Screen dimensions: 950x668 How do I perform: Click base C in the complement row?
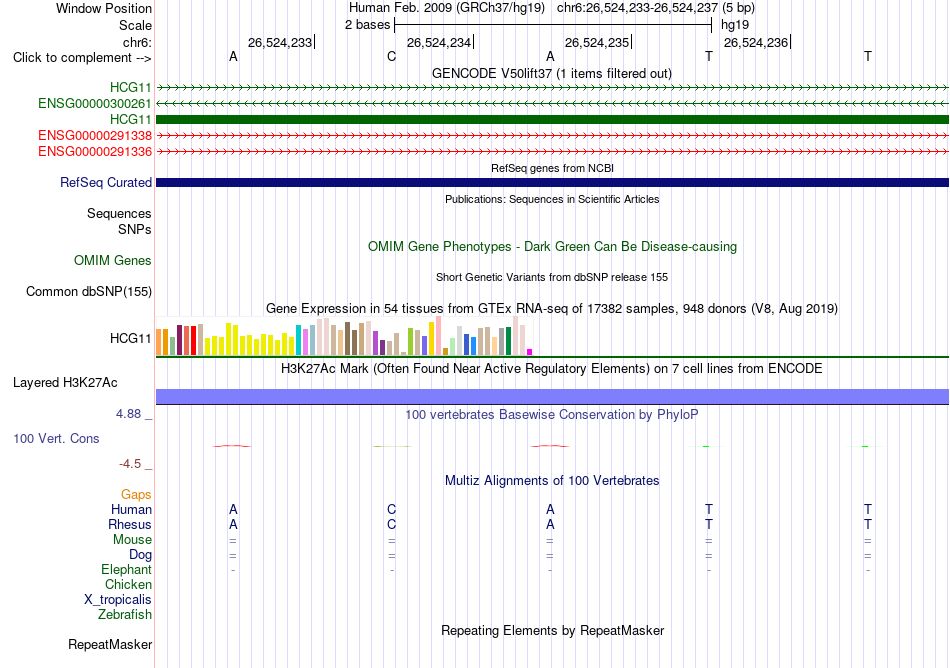[391, 56]
